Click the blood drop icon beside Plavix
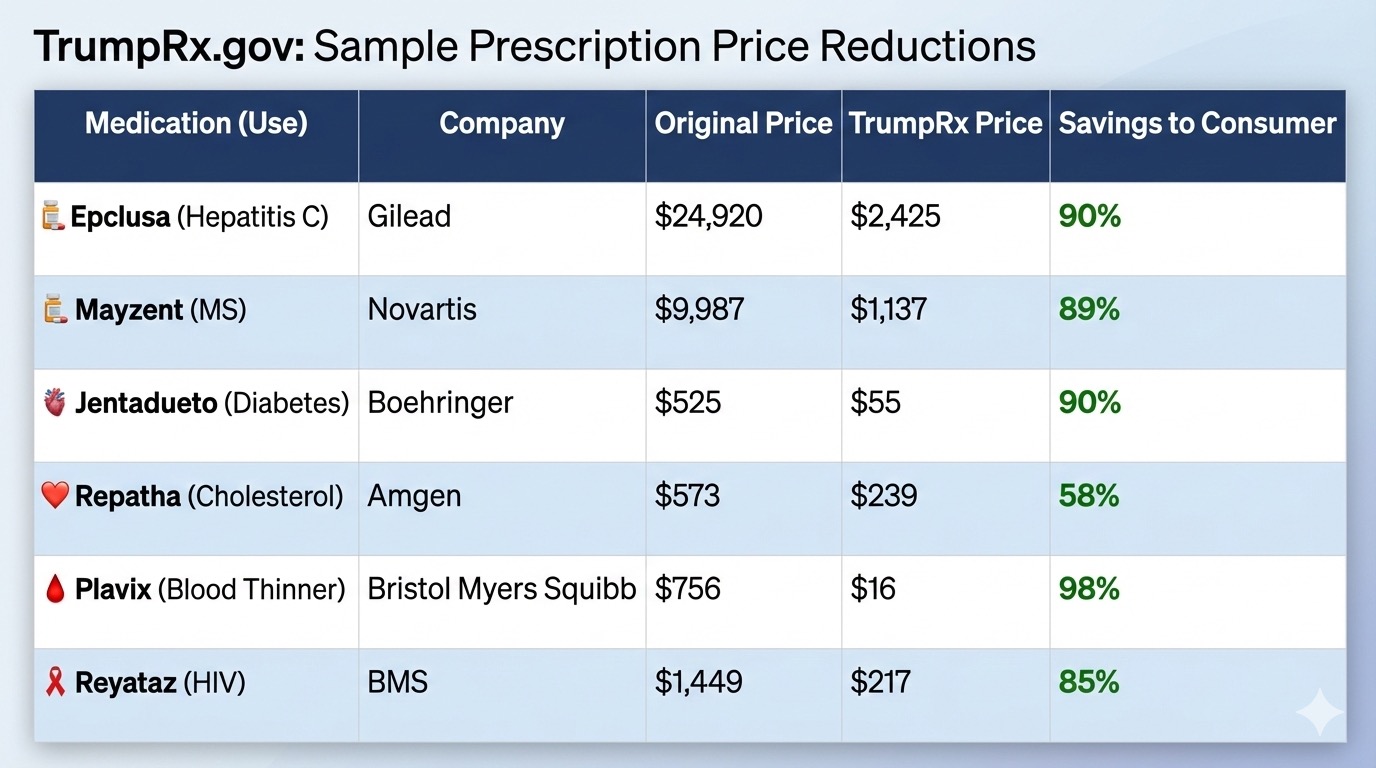Screen dimensions: 1376x768 [x=56, y=589]
